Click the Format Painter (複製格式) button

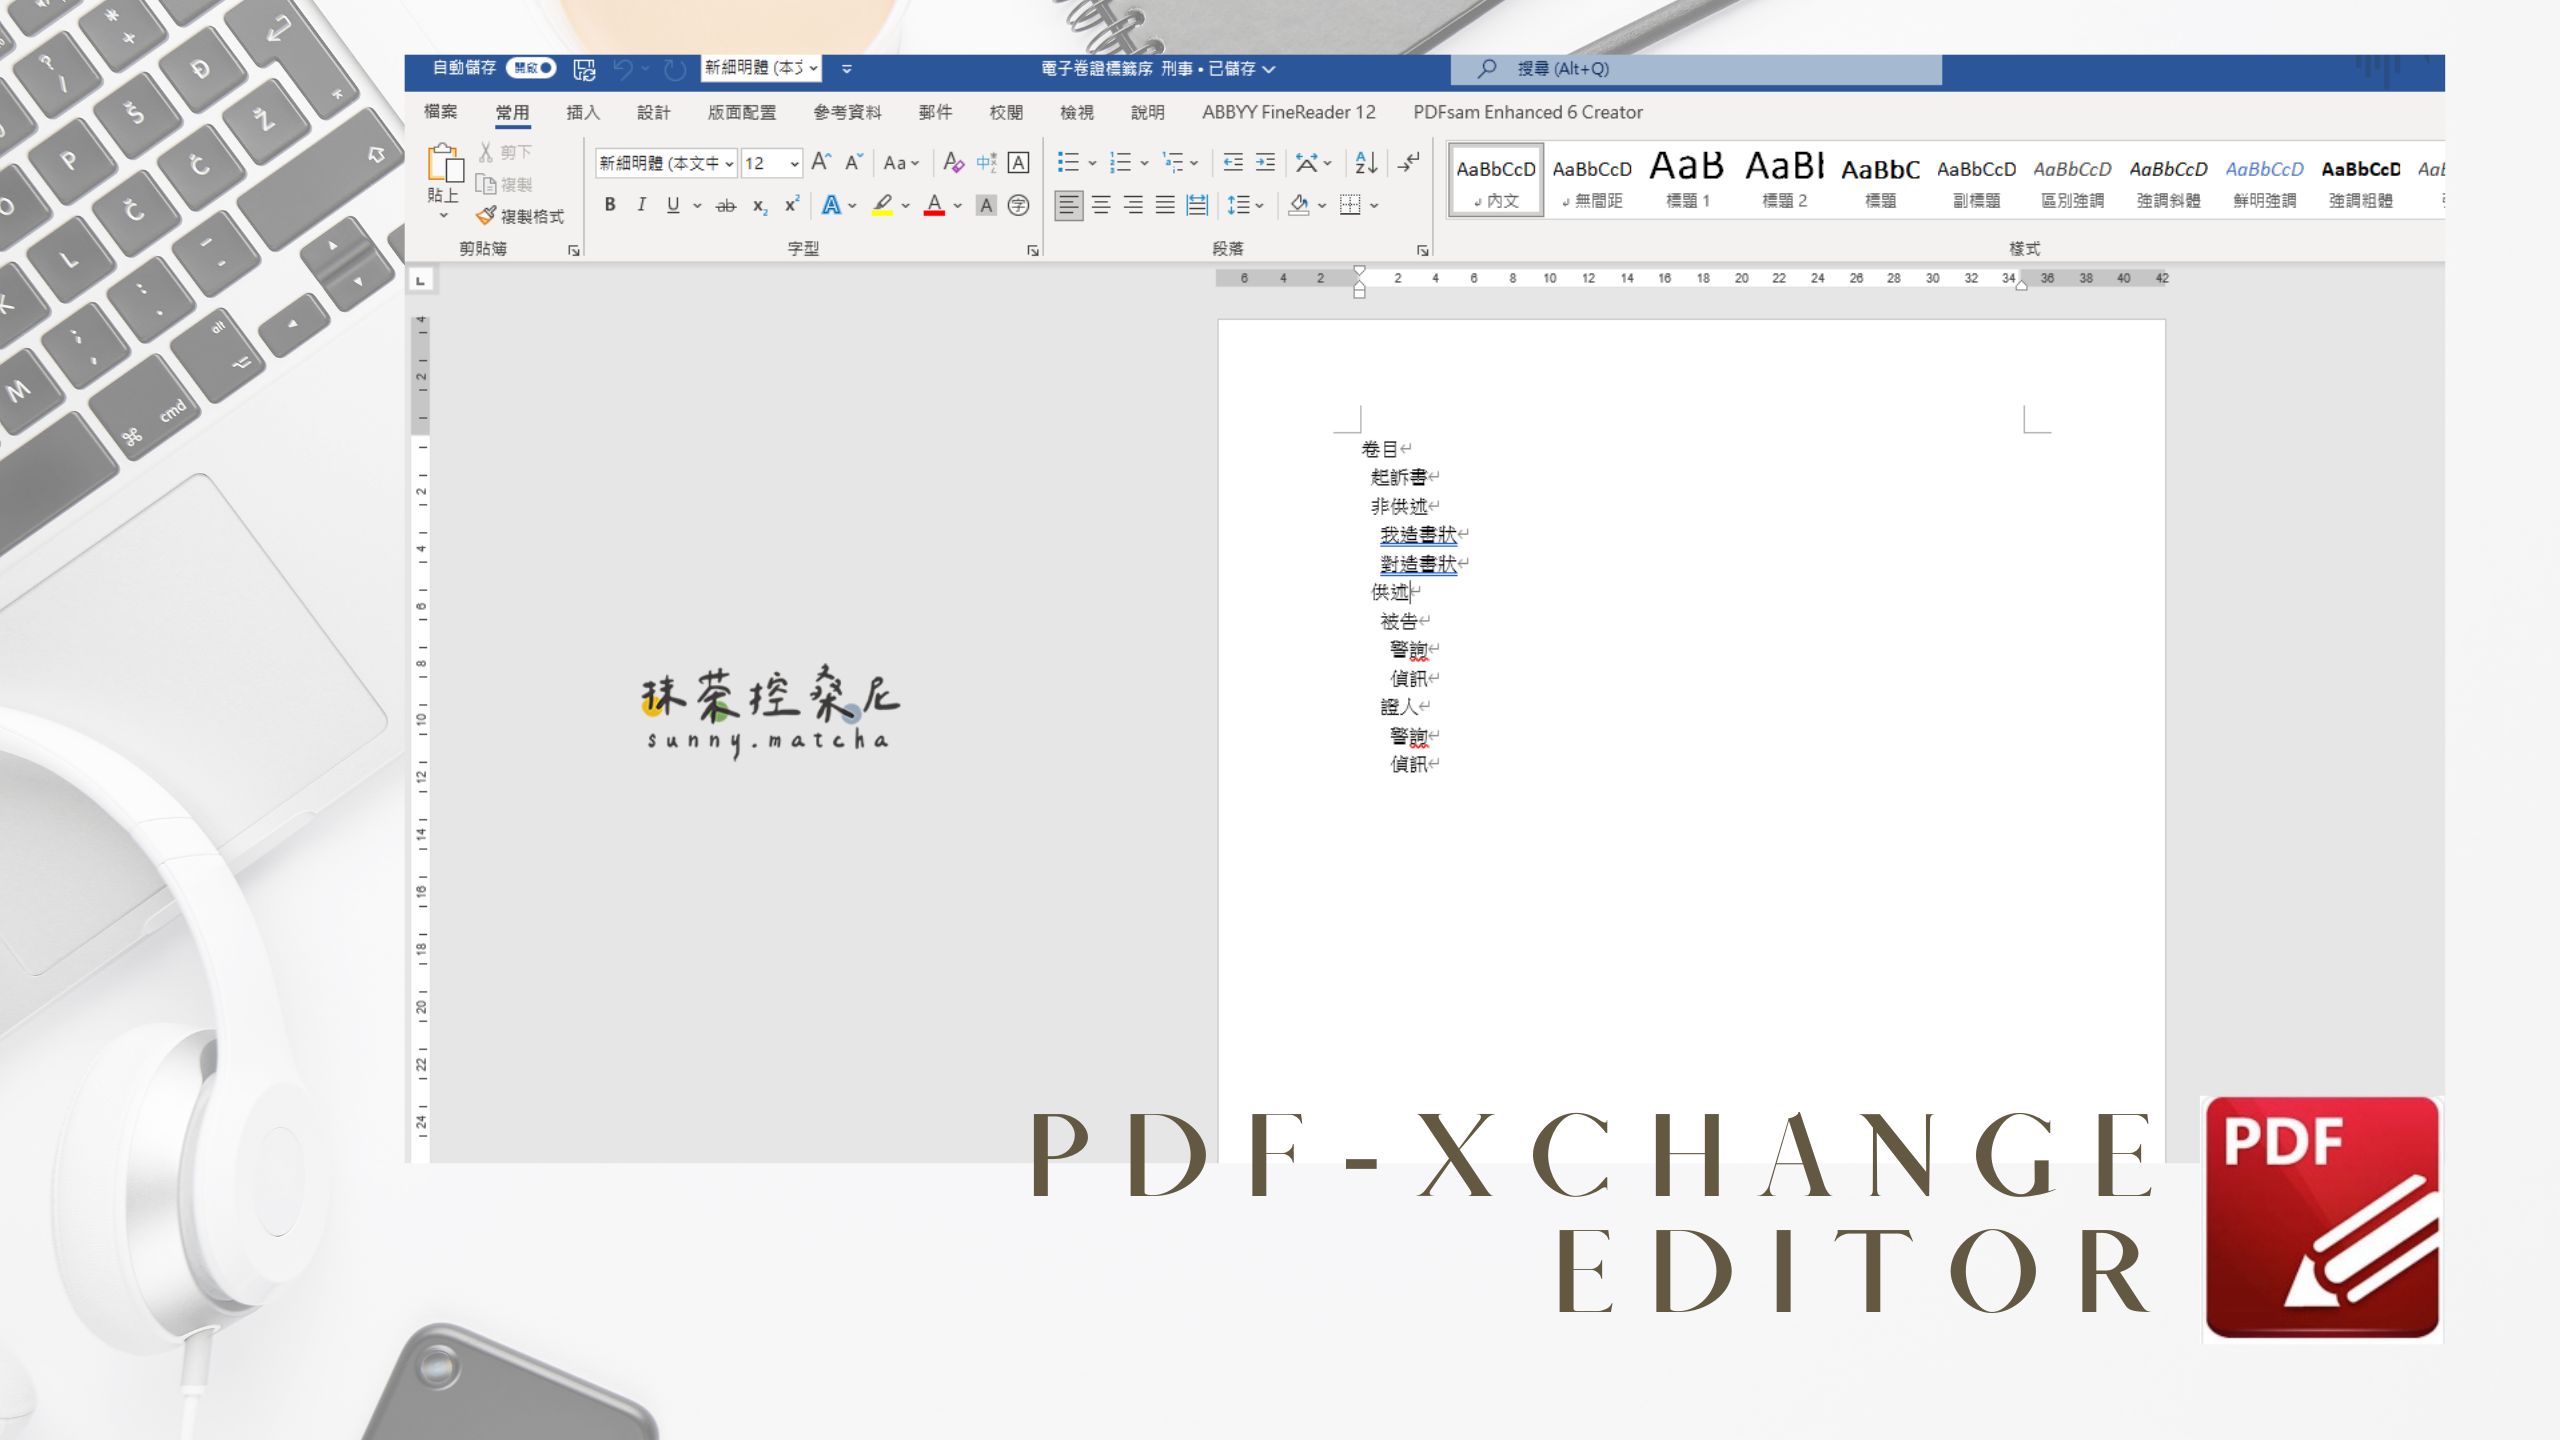point(520,216)
